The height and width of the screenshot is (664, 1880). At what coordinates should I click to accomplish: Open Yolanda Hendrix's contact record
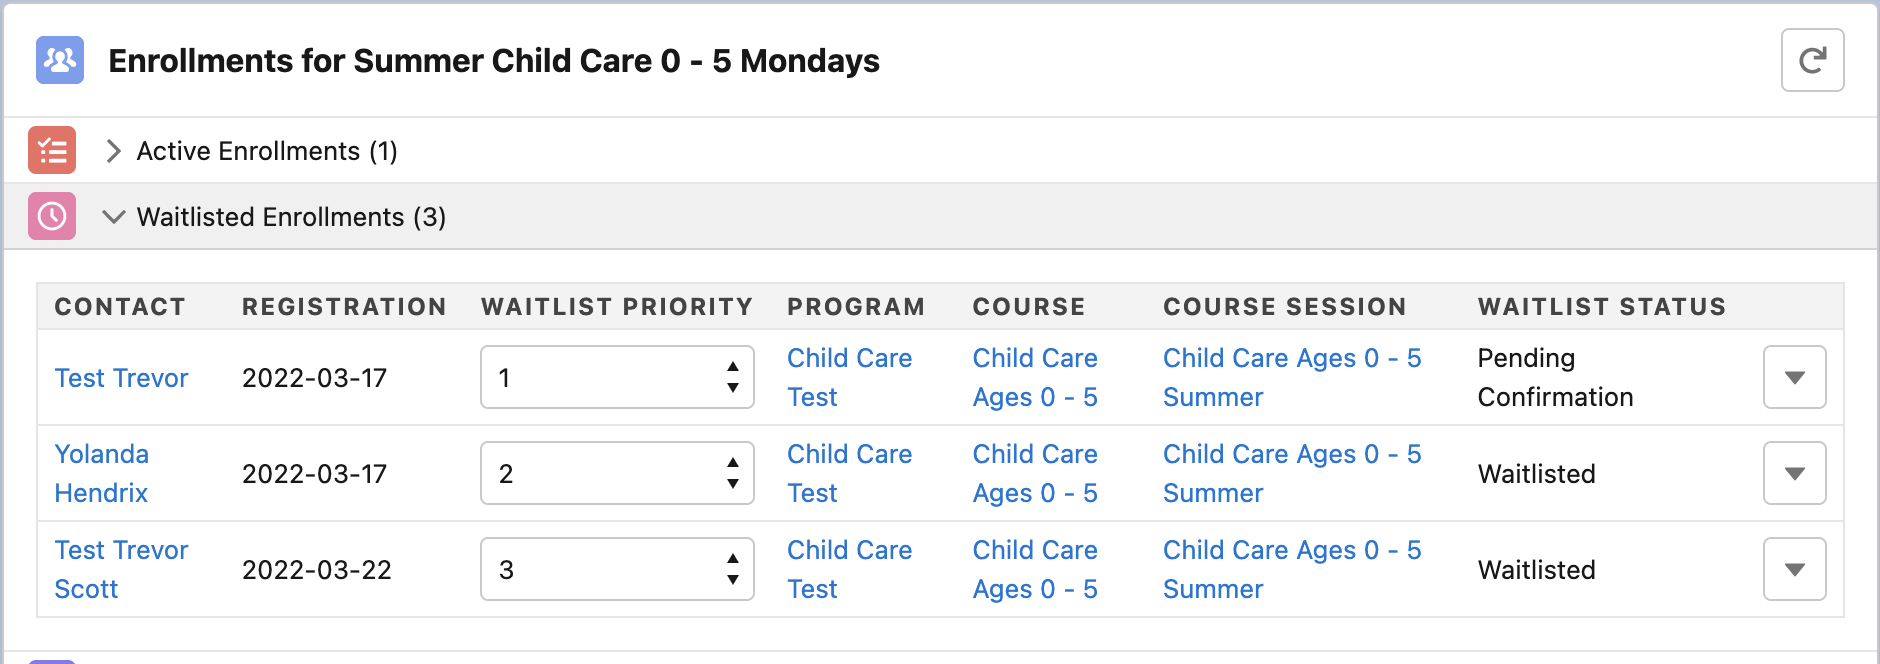tap(101, 473)
